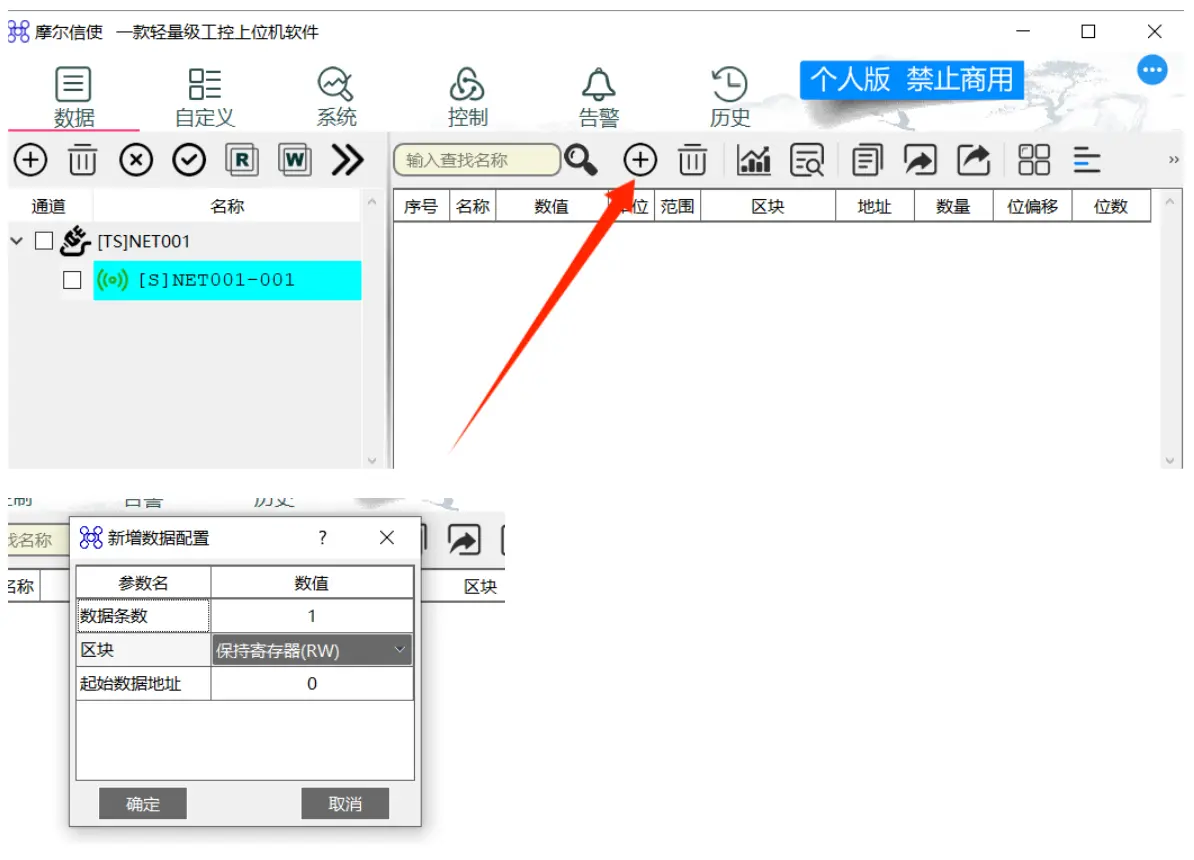Click the 起始数据地址 parameter cell

143,684
